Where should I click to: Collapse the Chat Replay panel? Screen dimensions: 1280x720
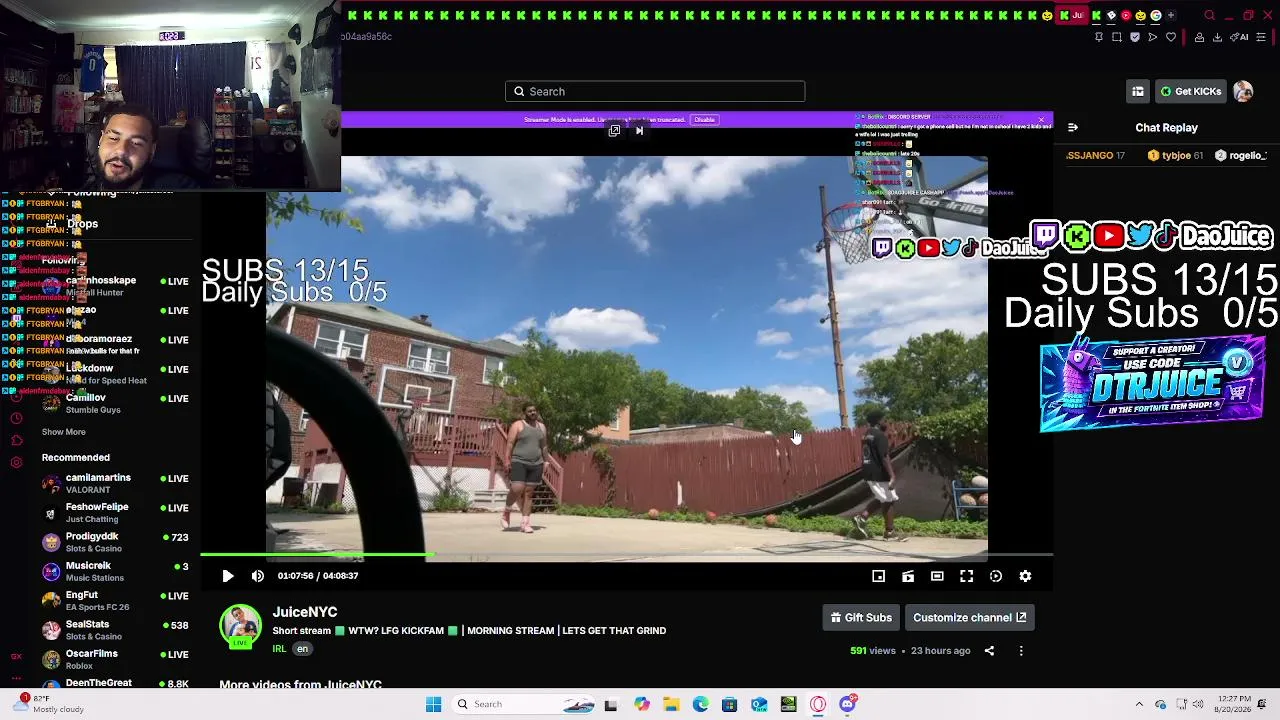click(x=1073, y=128)
